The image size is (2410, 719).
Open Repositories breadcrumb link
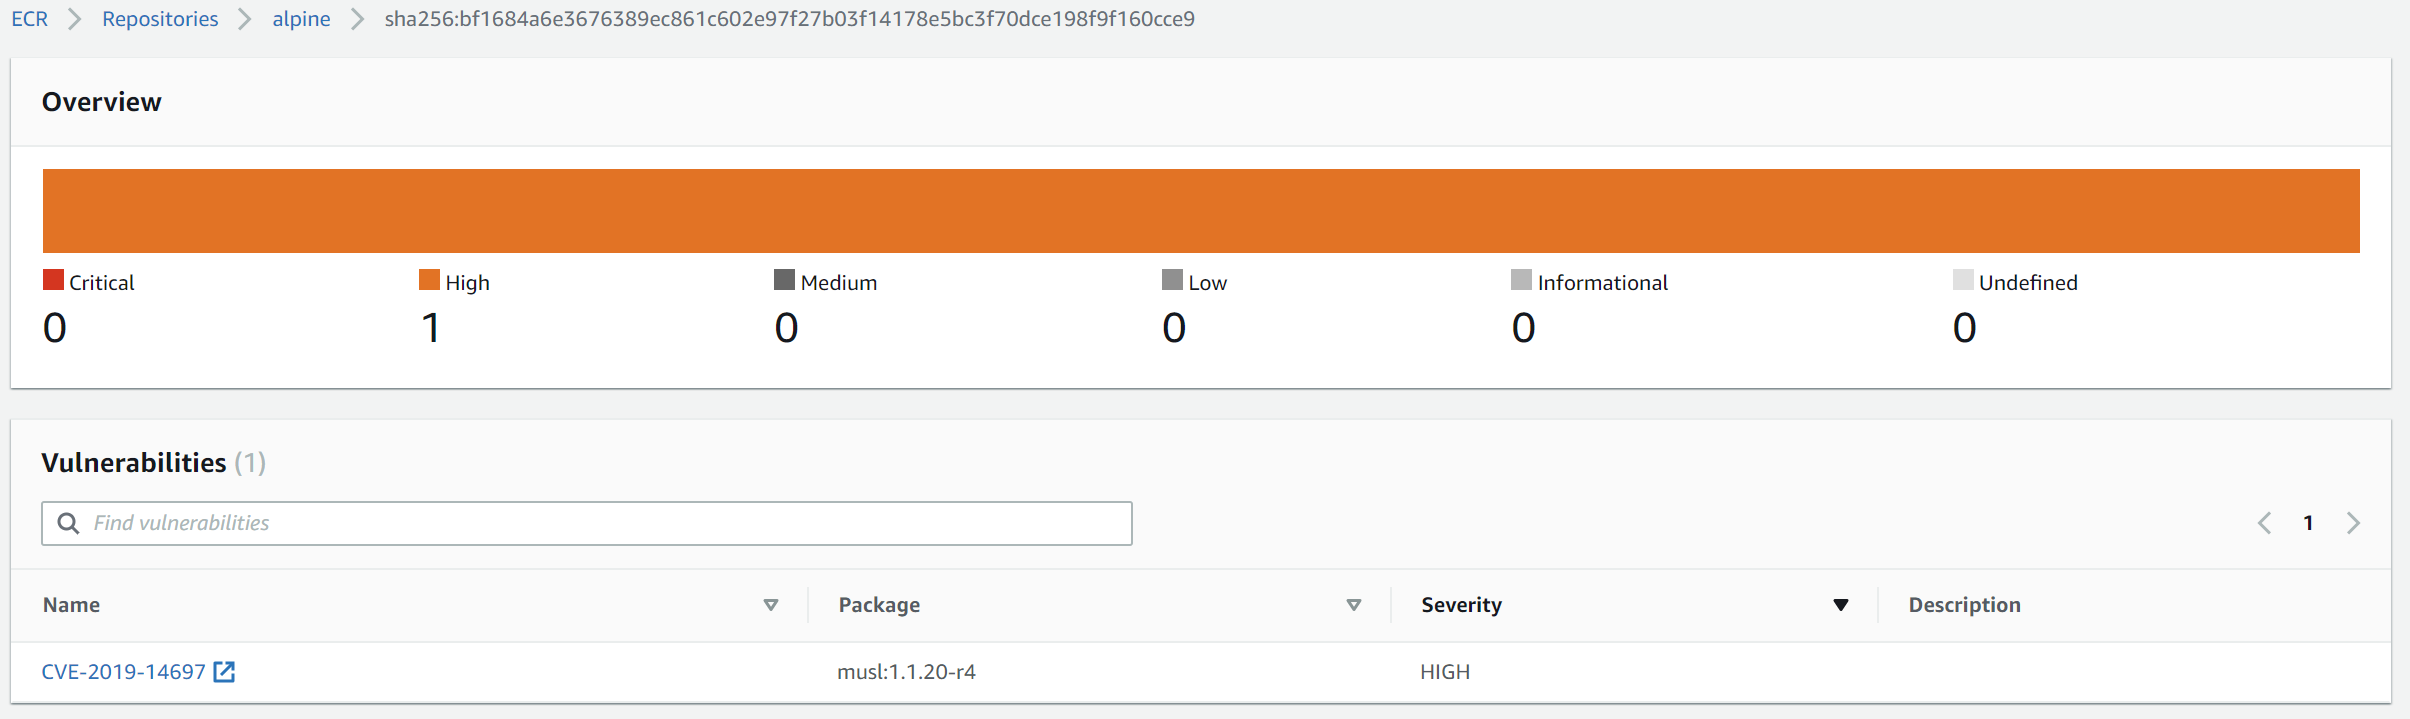tap(160, 19)
